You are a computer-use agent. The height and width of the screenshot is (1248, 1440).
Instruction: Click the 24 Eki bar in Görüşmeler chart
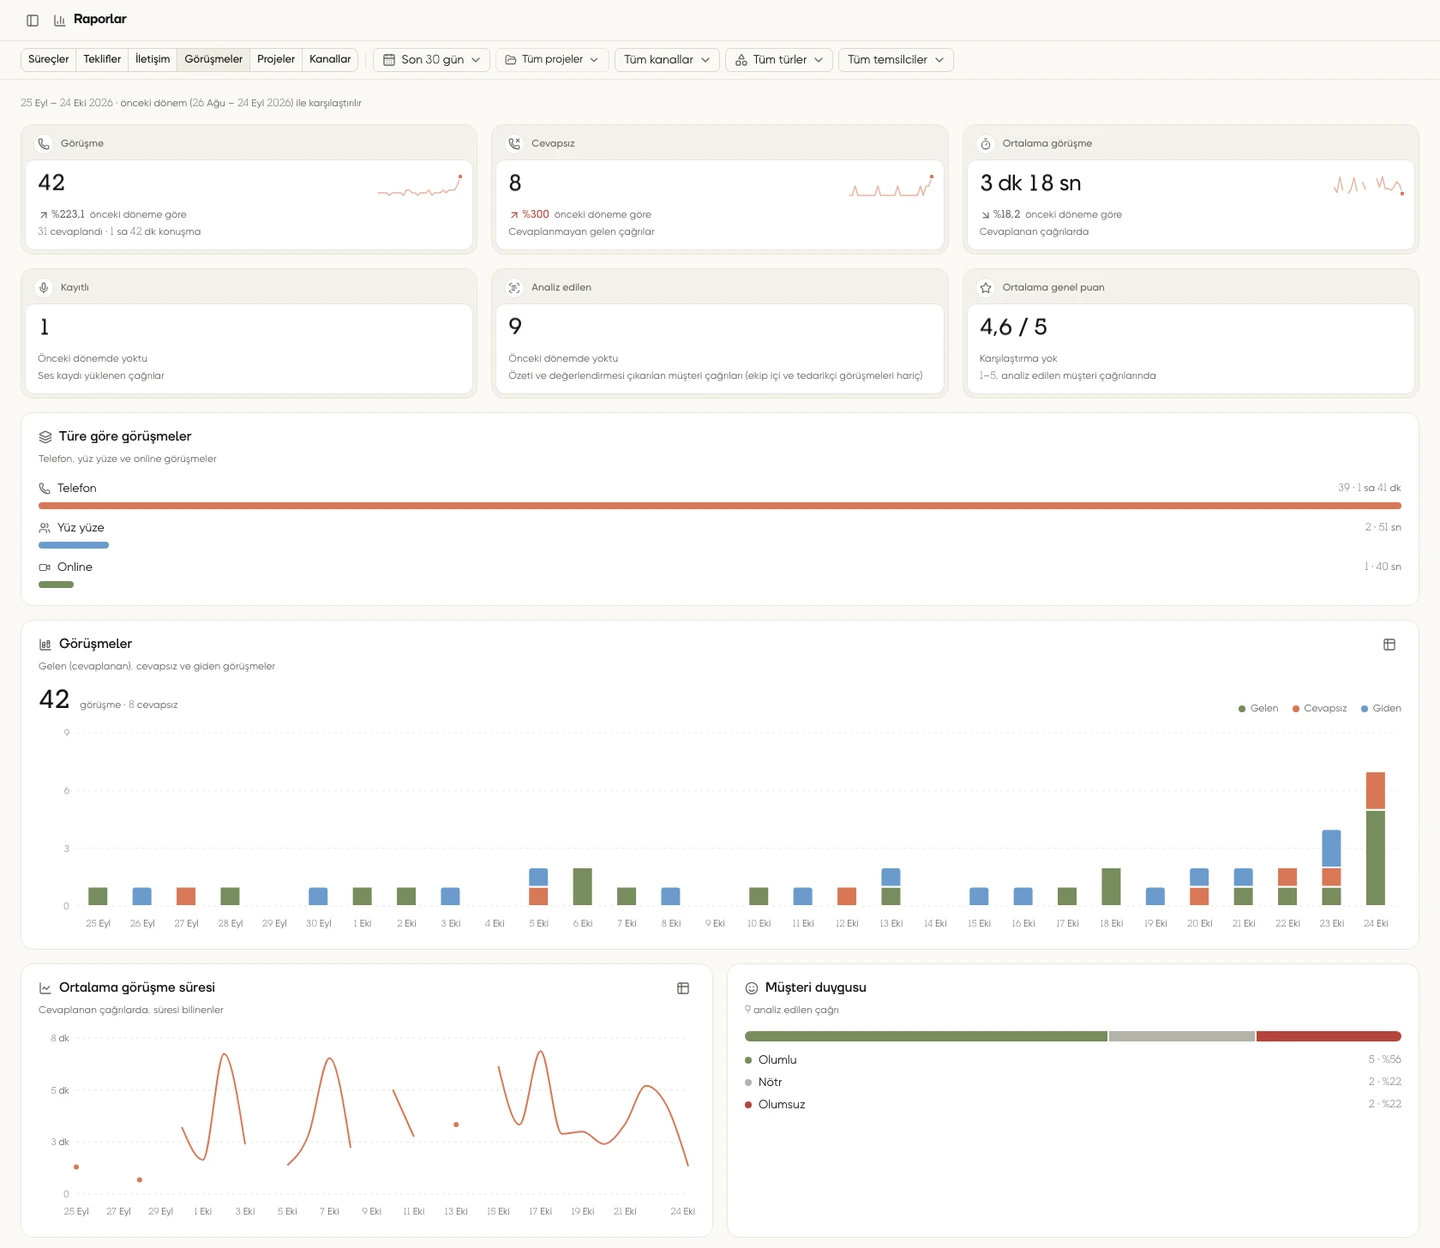[x=1375, y=838]
